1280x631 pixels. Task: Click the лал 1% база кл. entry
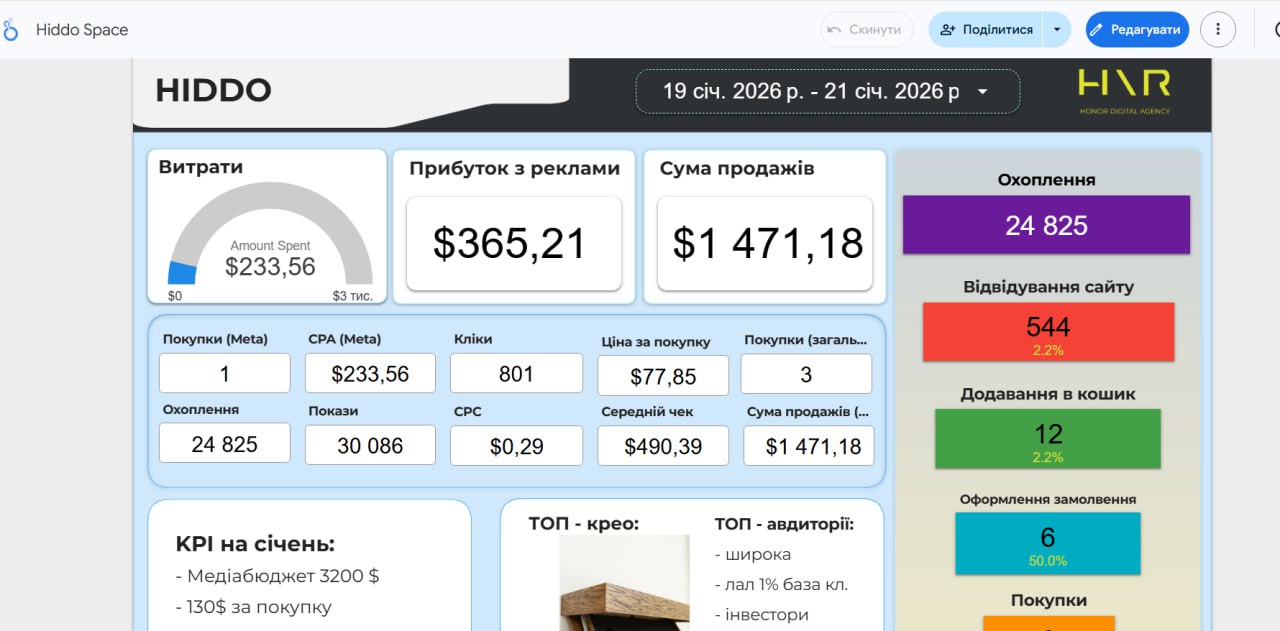[x=781, y=584]
